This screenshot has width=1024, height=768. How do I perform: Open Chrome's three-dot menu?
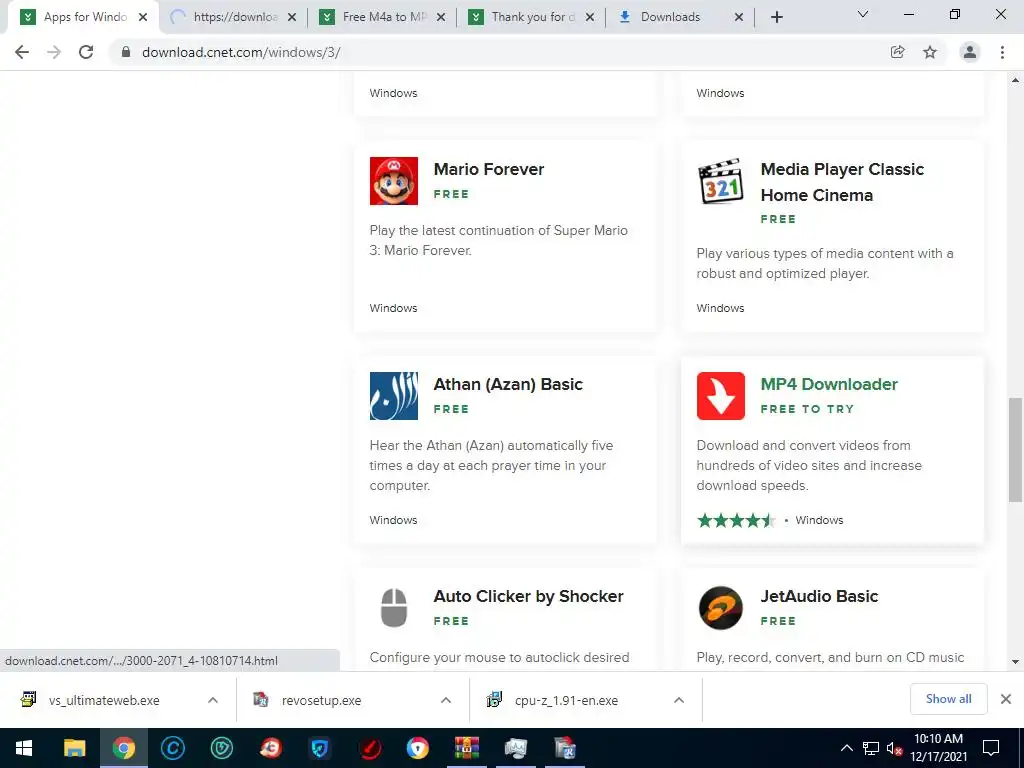[1002, 52]
